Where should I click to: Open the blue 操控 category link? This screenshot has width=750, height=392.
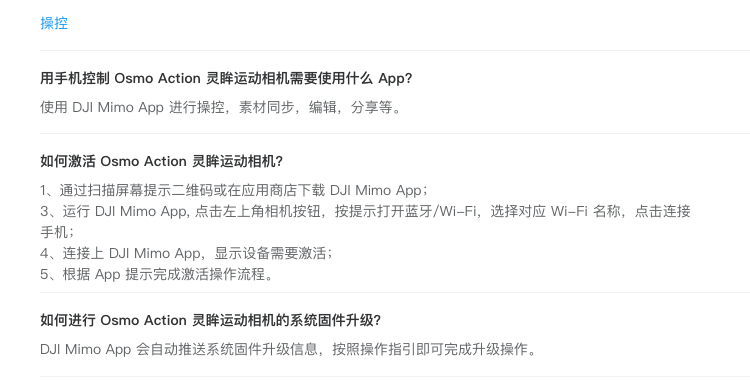pyautogui.click(x=54, y=23)
